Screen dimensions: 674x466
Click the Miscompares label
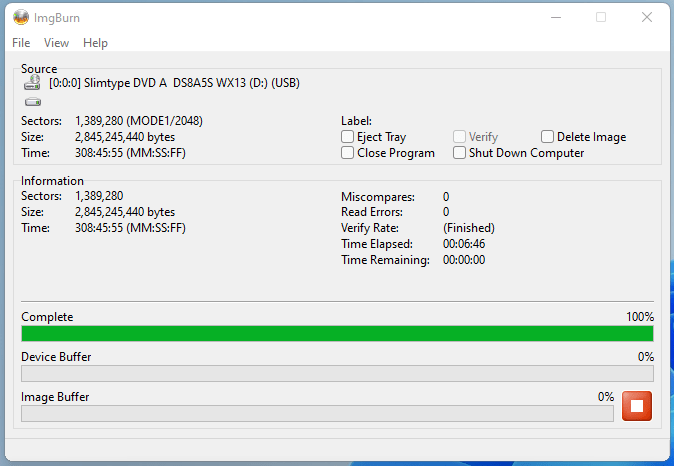pos(378,197)
